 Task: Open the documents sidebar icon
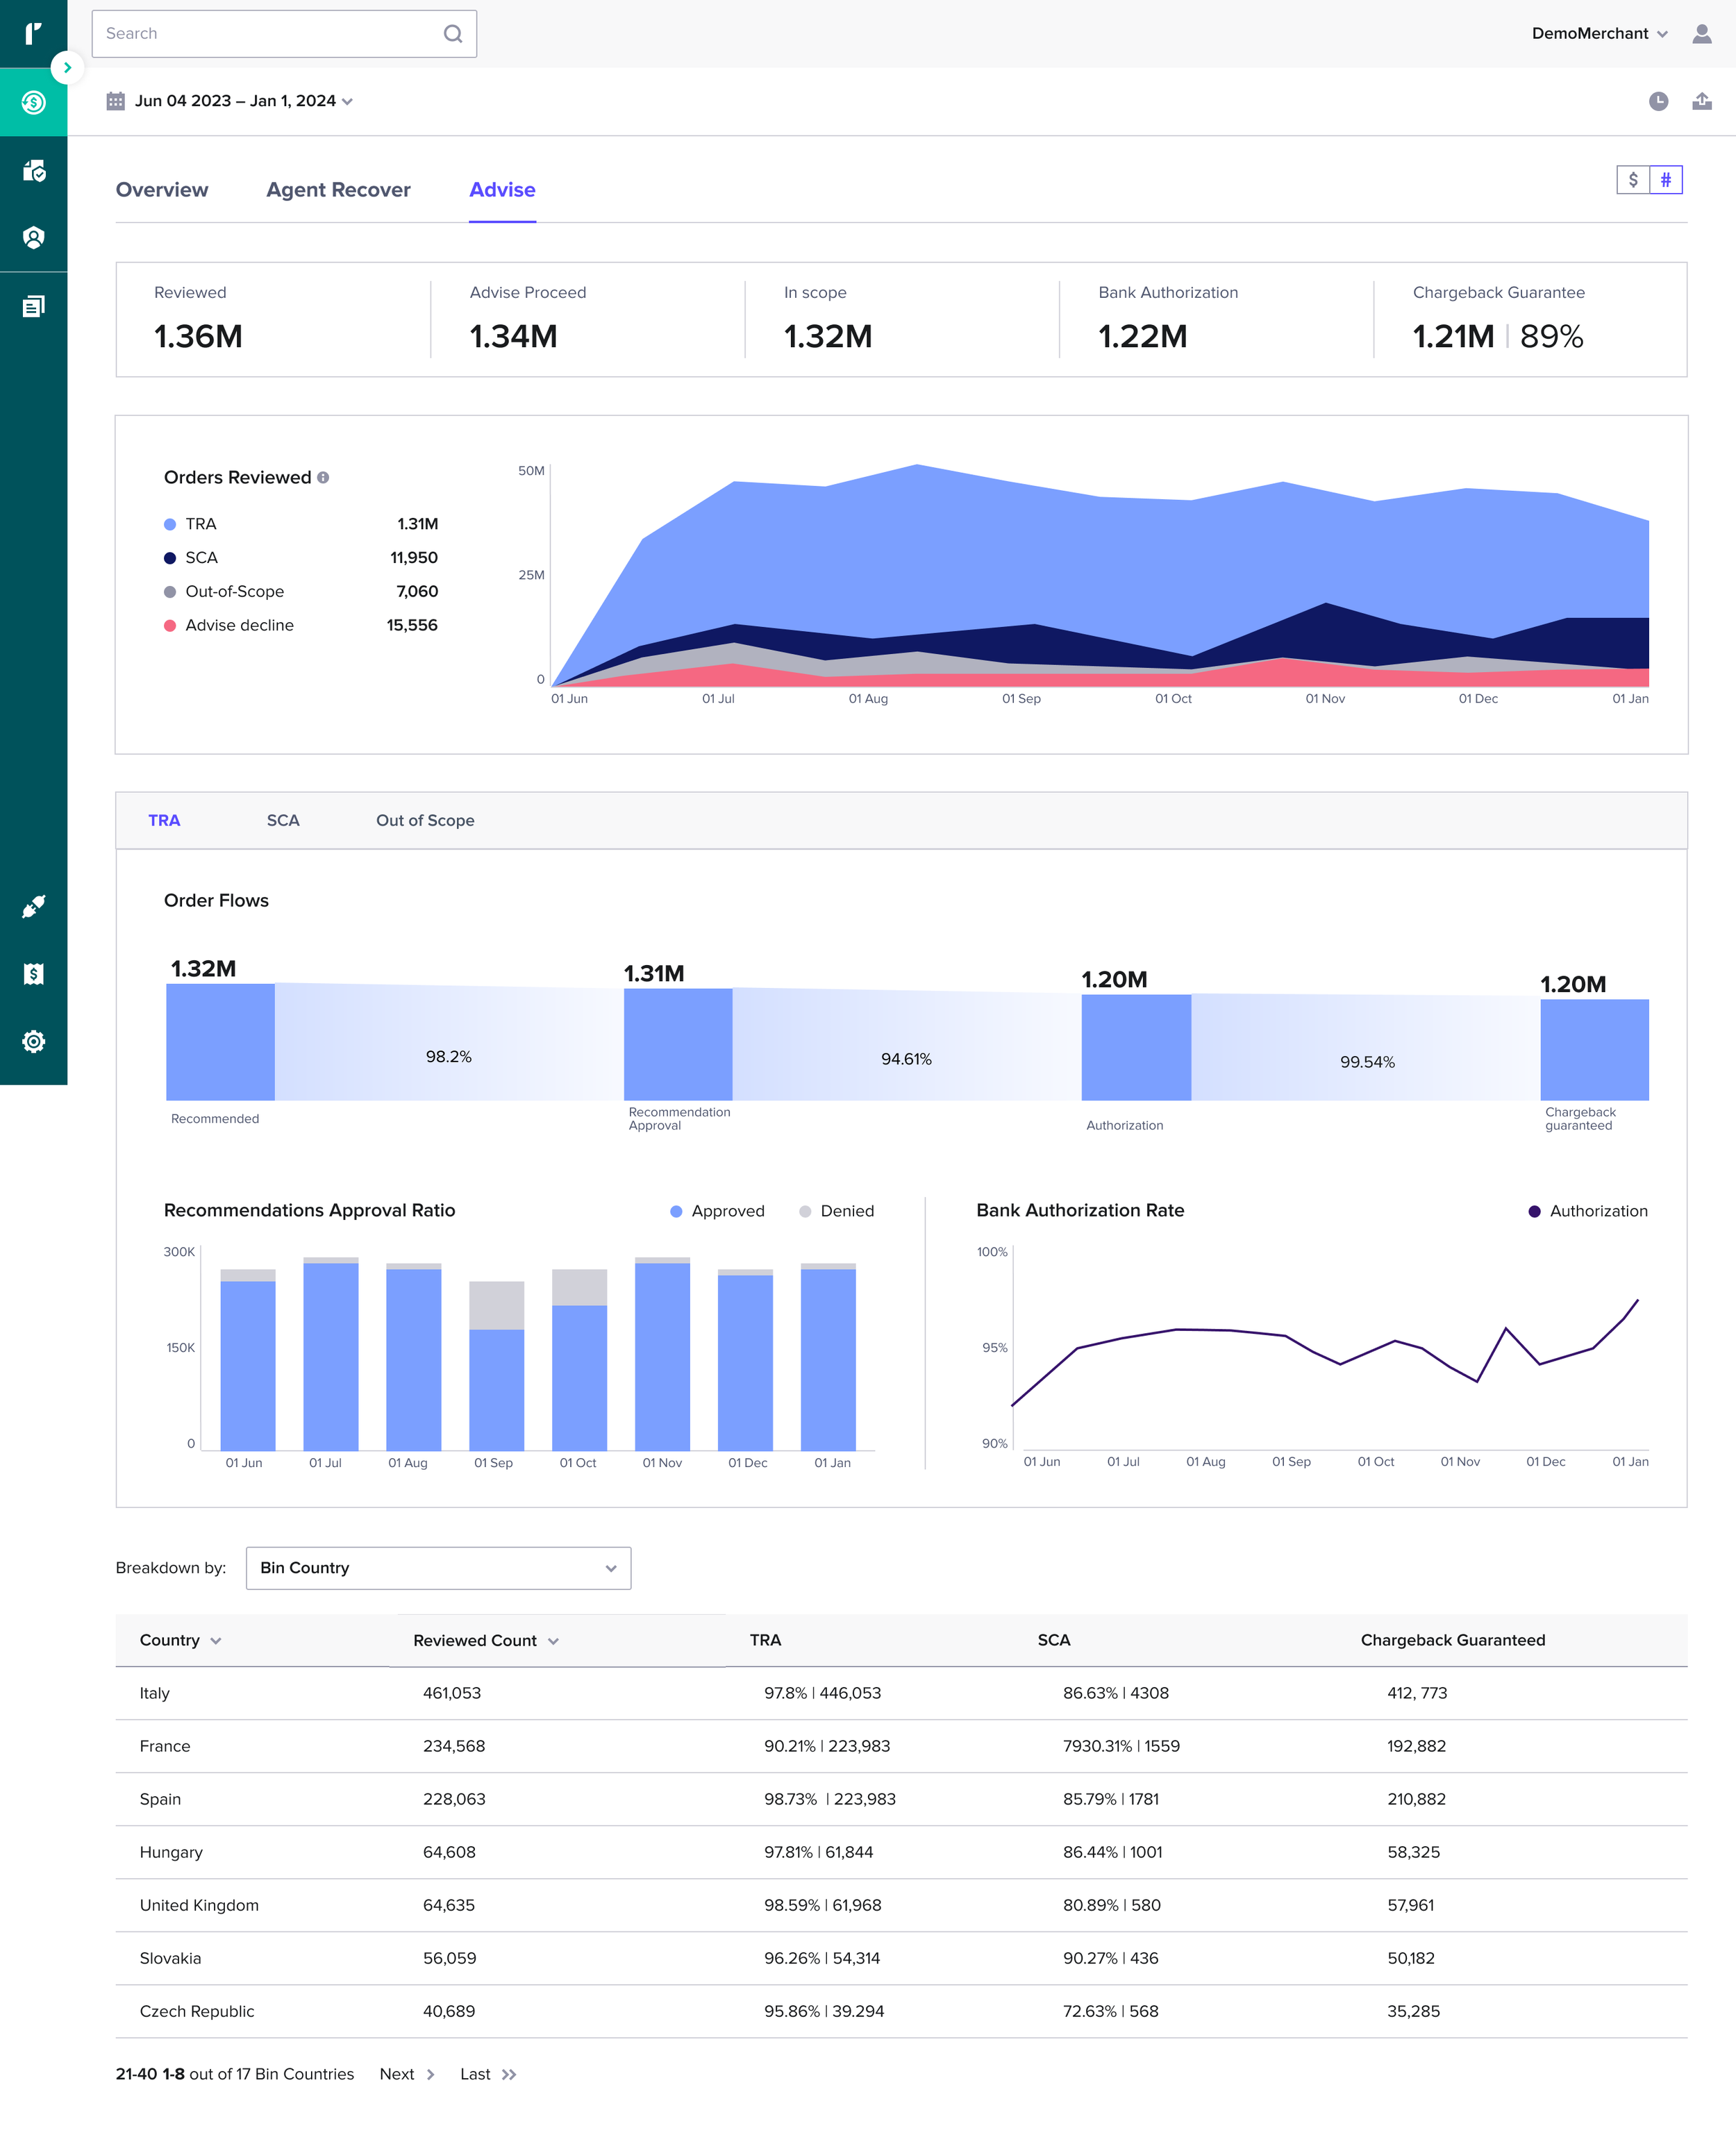(33, 306)
